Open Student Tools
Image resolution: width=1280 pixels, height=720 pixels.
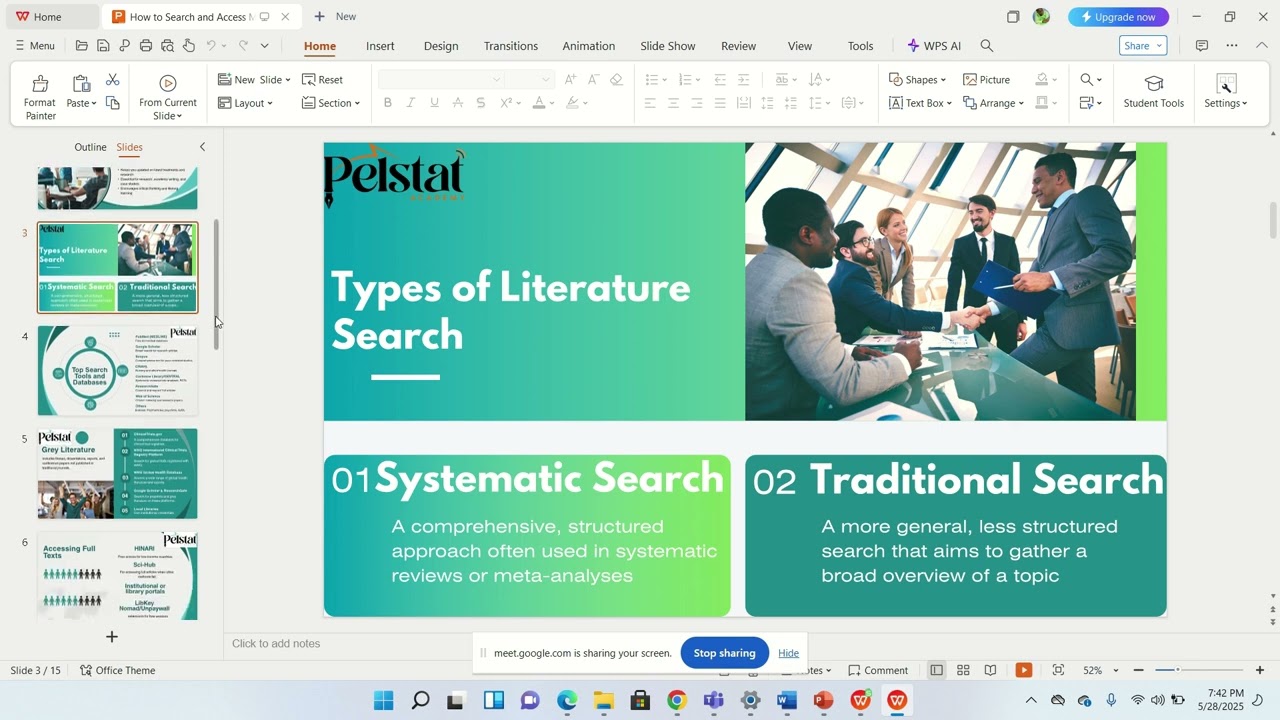(x=1153, y=91)
